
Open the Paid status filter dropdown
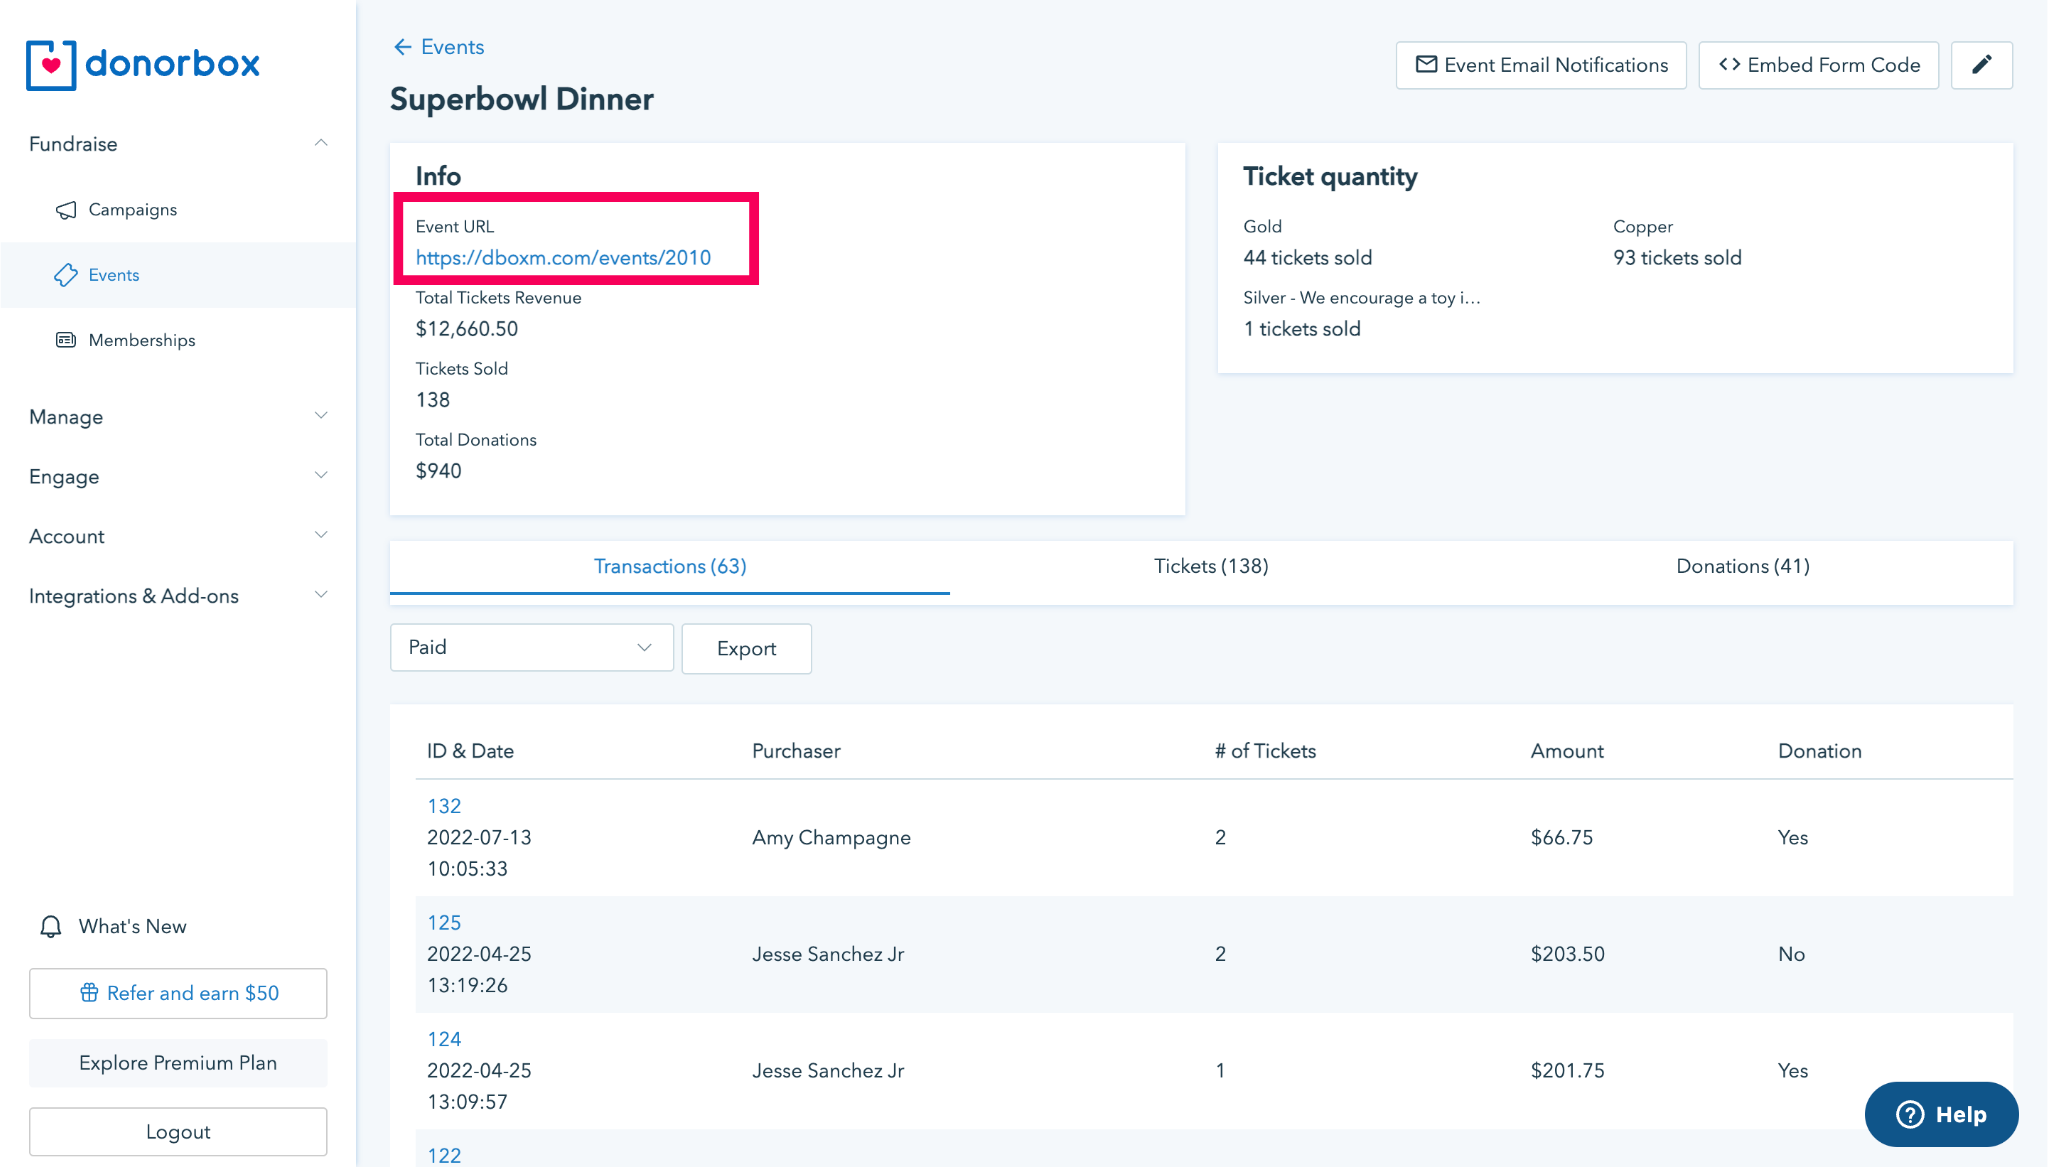click(x=531, y=648)
